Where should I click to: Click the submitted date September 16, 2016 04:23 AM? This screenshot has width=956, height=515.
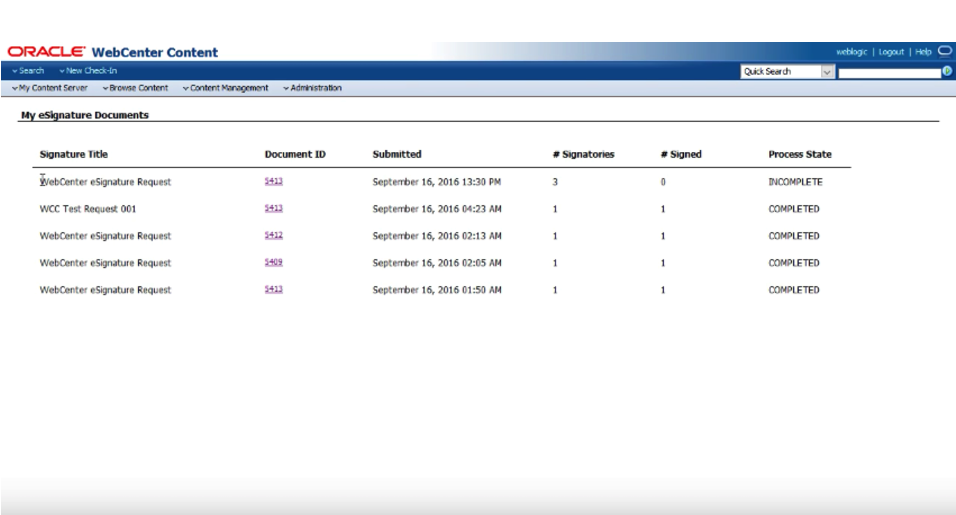[437, 209]
